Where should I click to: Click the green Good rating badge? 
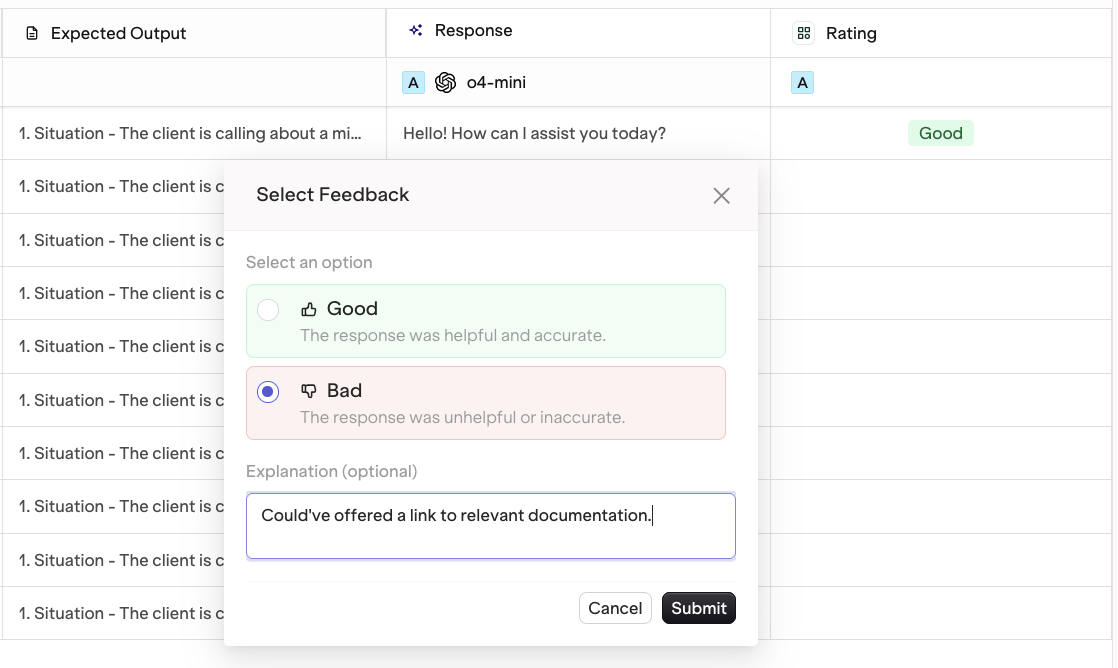tap(940, 134)
